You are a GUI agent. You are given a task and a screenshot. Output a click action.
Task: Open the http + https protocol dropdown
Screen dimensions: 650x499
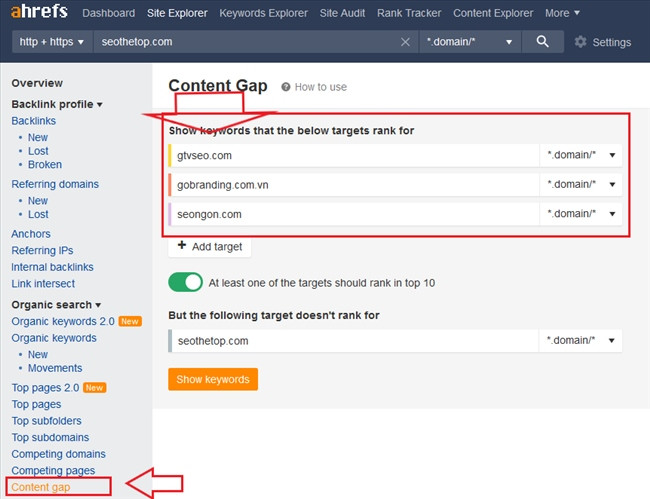tap(52, 42)
